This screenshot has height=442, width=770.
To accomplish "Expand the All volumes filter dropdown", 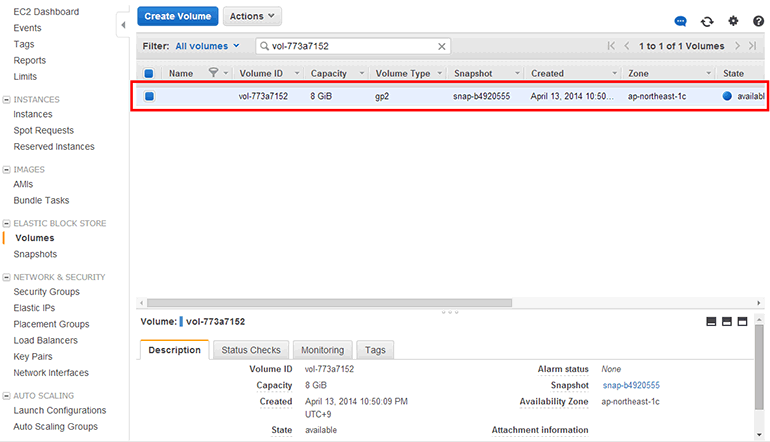I will 208,46.
